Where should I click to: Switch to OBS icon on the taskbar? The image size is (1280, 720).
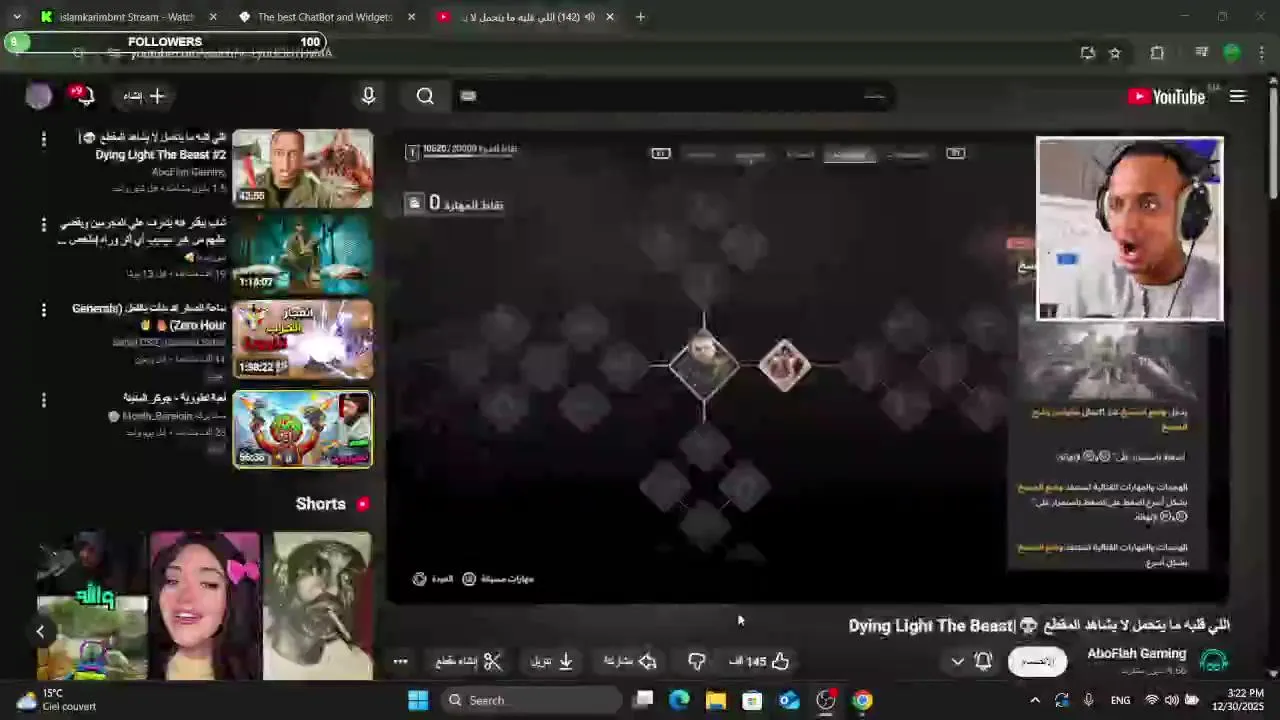[x=826, y=700]
